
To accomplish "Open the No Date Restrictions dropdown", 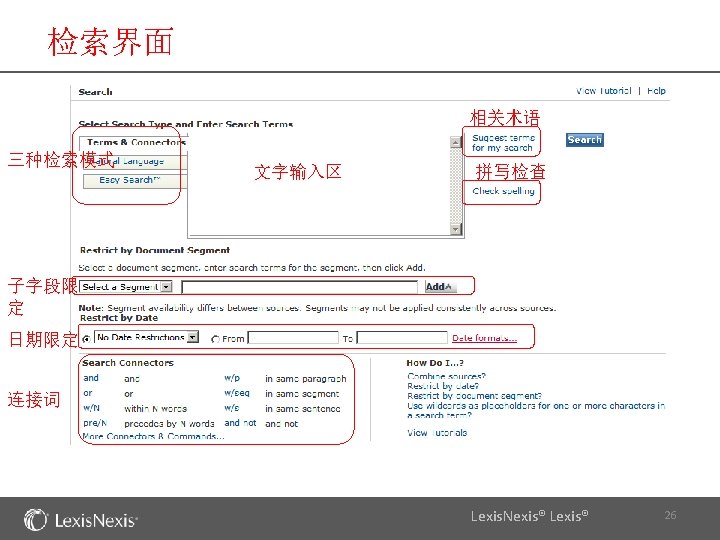I will [x=146, y=338].
